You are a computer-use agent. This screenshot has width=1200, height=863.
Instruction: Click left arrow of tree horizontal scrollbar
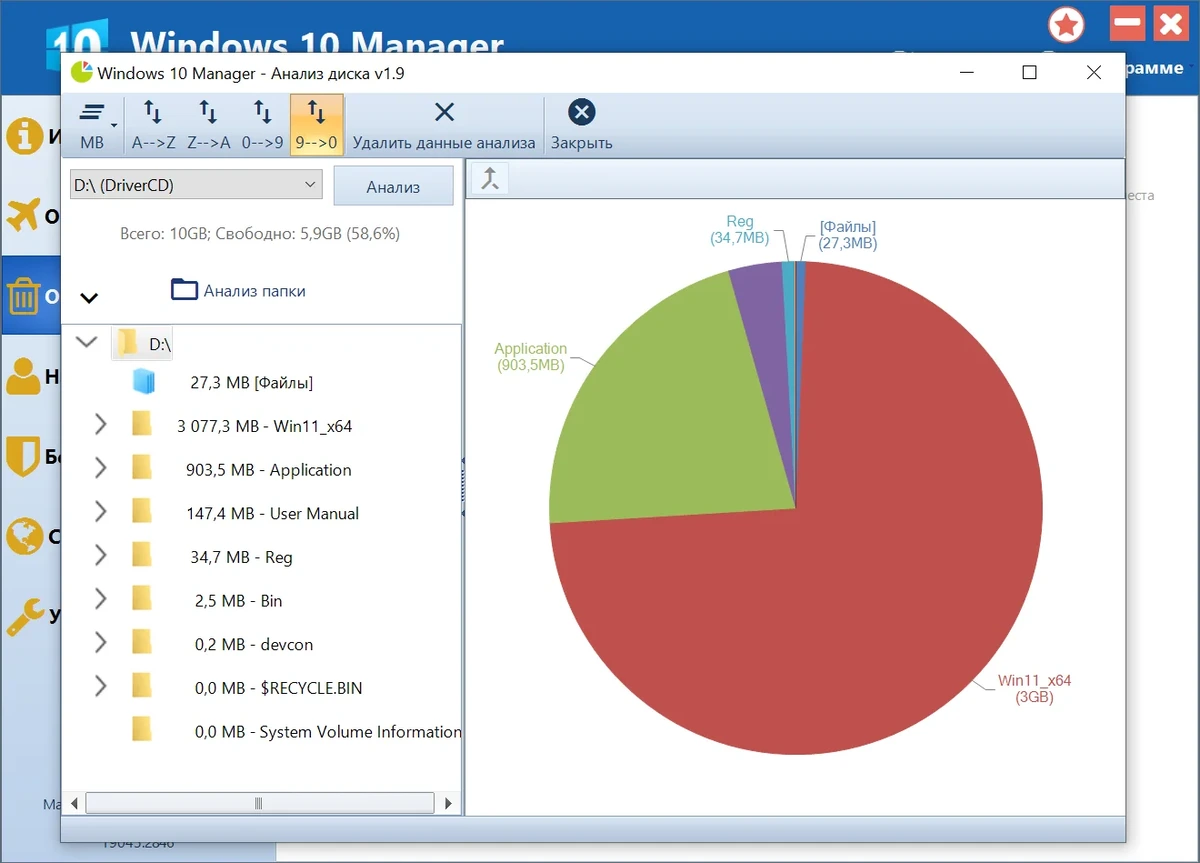pyautogui.click(x=74, y=803)
